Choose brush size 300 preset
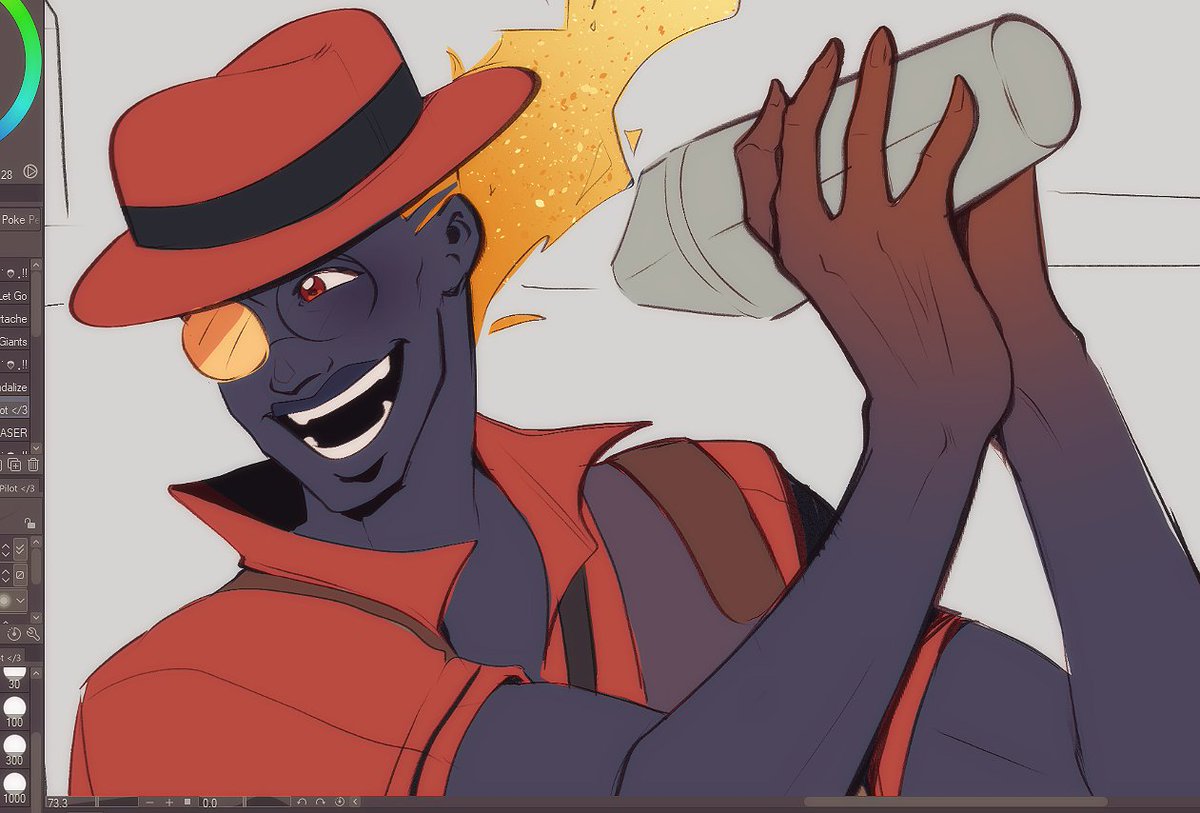Image resolution: width=1200 pixels, height=813 pixels. coord(14,751)
